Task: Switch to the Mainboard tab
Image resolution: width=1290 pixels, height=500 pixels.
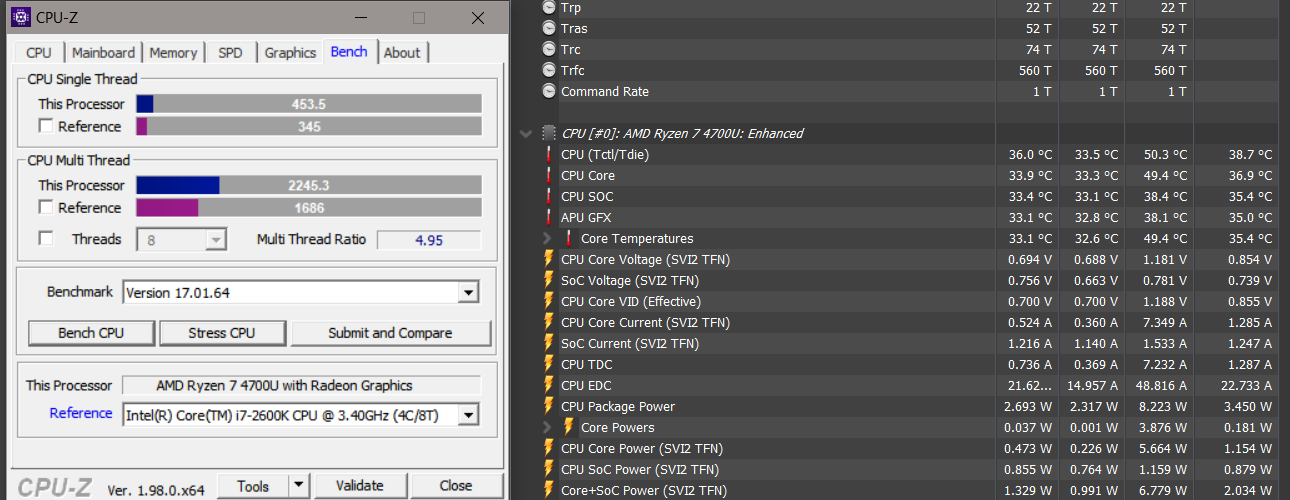Action: click(103, 53)
